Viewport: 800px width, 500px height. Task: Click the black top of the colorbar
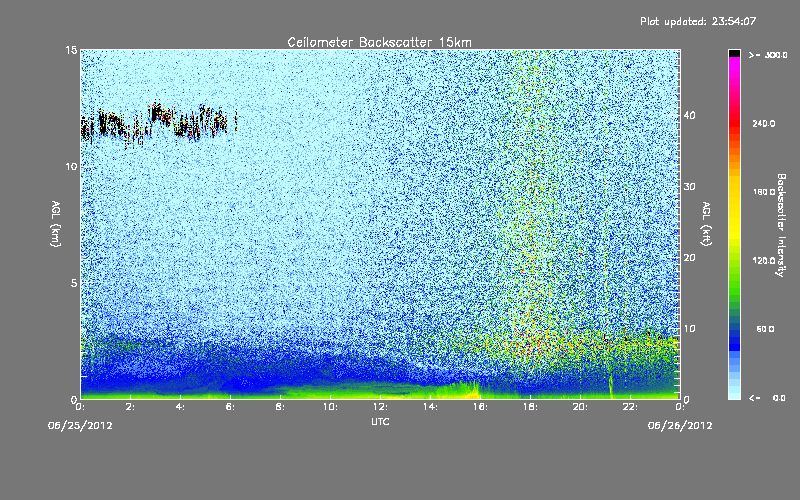click(734, 53)
